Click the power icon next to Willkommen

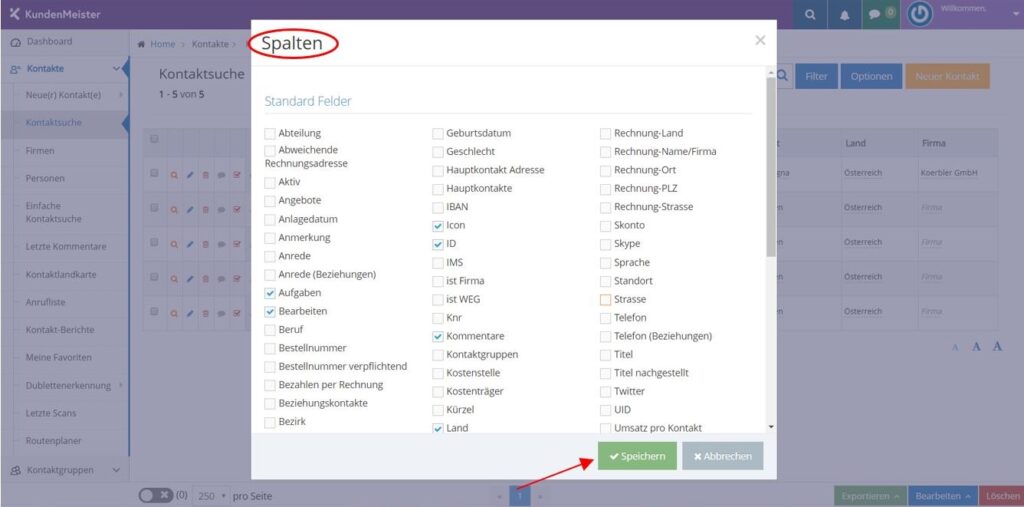pyautogui.click(x=920, y=15)
